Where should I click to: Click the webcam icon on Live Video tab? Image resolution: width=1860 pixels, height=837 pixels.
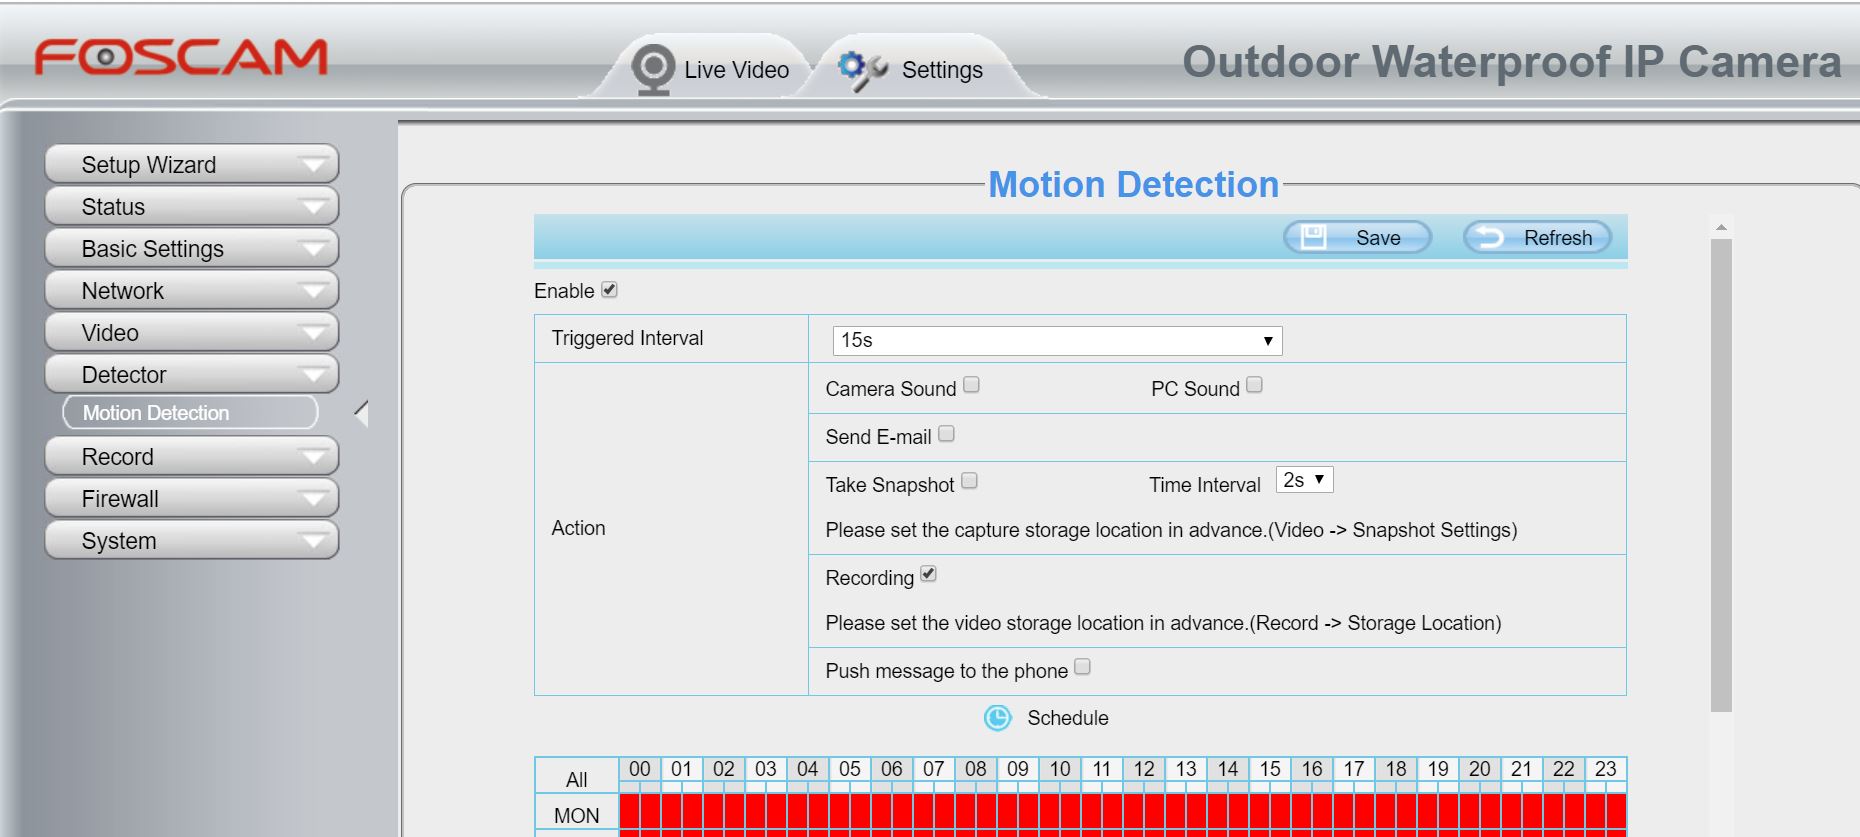click(653, 70)
